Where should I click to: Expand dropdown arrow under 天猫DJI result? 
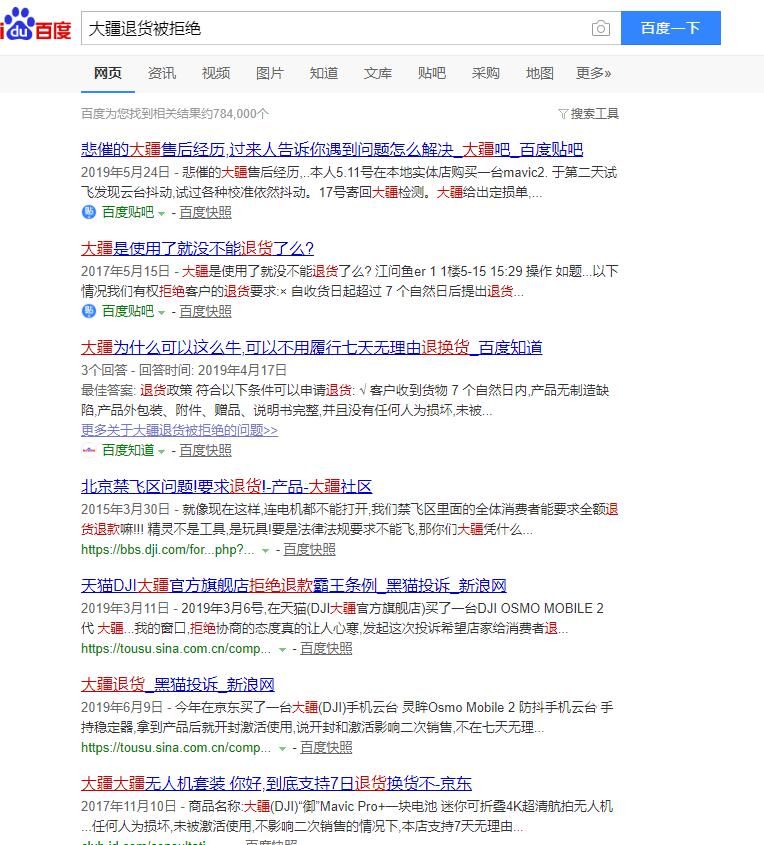[x=282, y=650]
